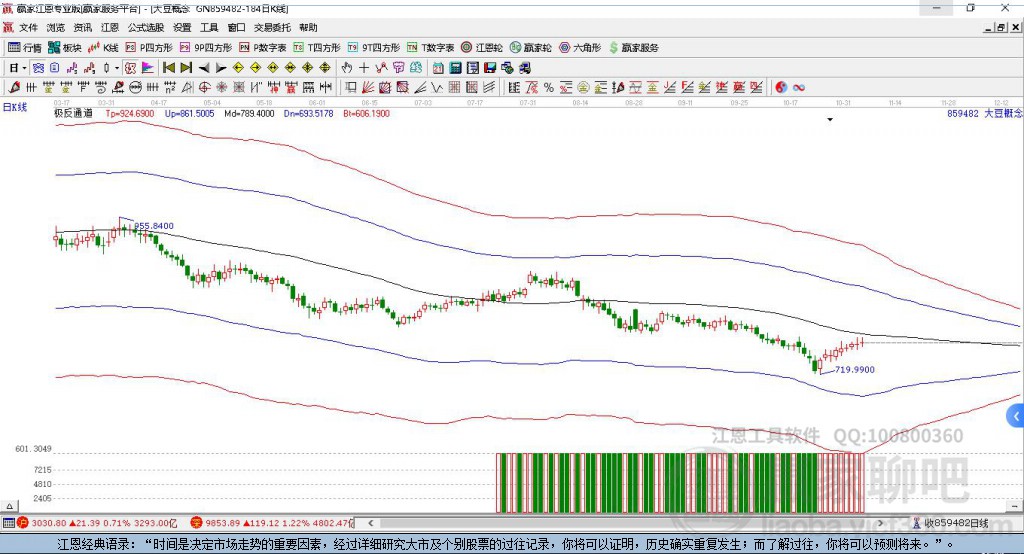Click the blue circular arrow on right edge

[1016, 415]
